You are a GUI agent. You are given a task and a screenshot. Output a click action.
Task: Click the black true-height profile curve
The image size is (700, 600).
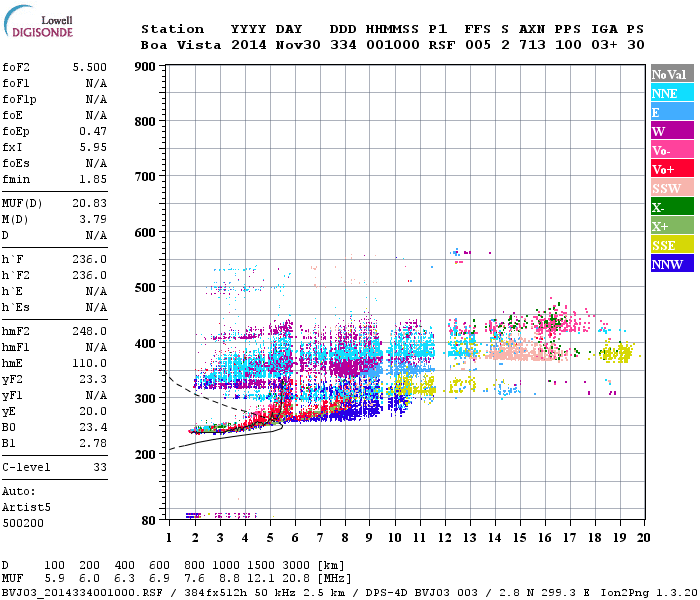click(x=232, y=435)
